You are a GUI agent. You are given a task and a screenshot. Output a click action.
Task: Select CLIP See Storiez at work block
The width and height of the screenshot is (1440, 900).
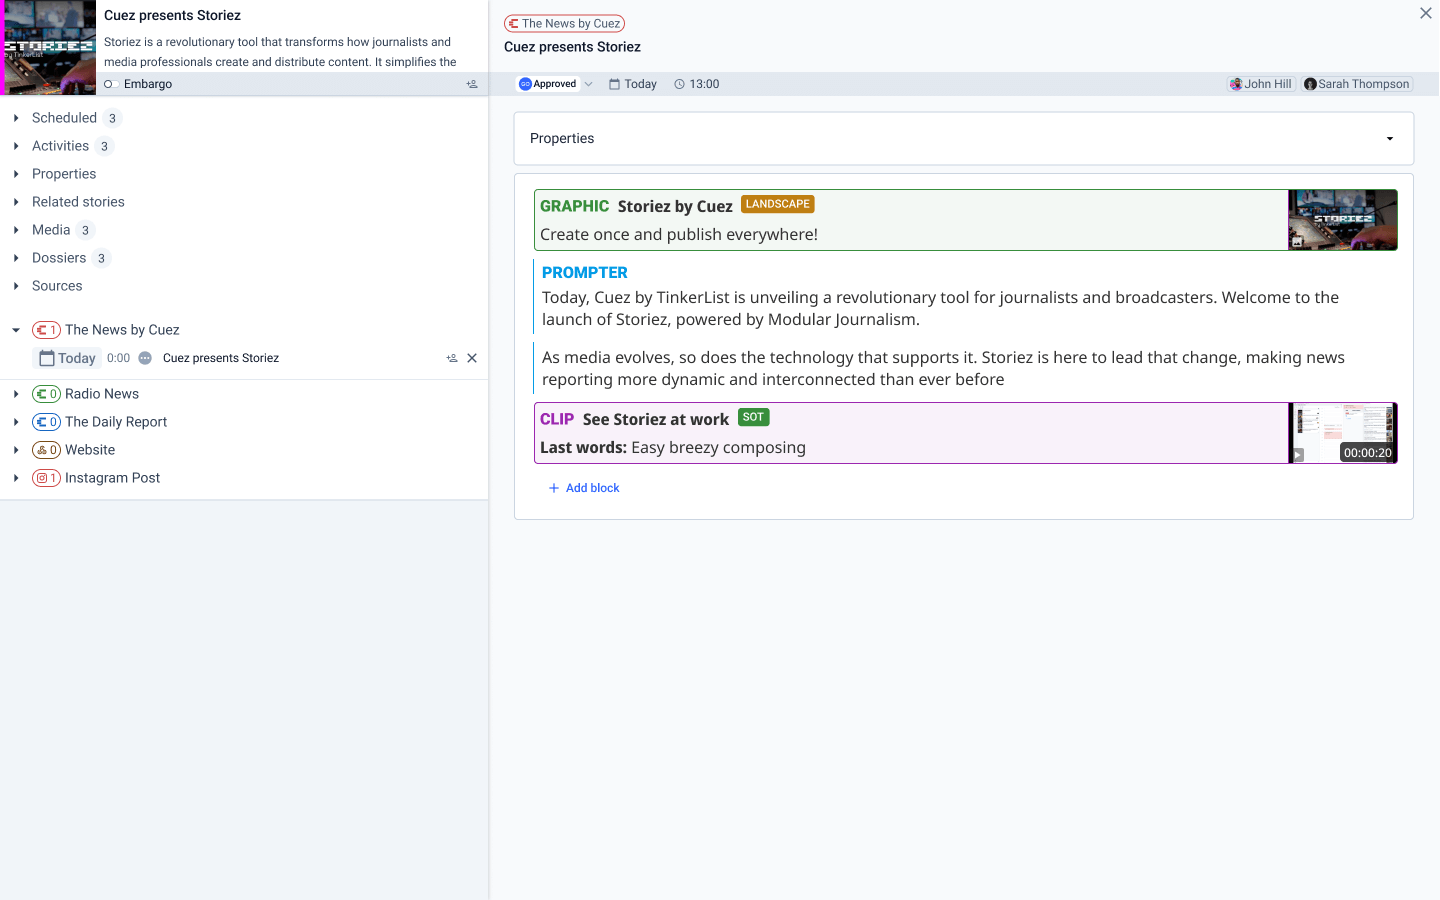pos(965,433)
